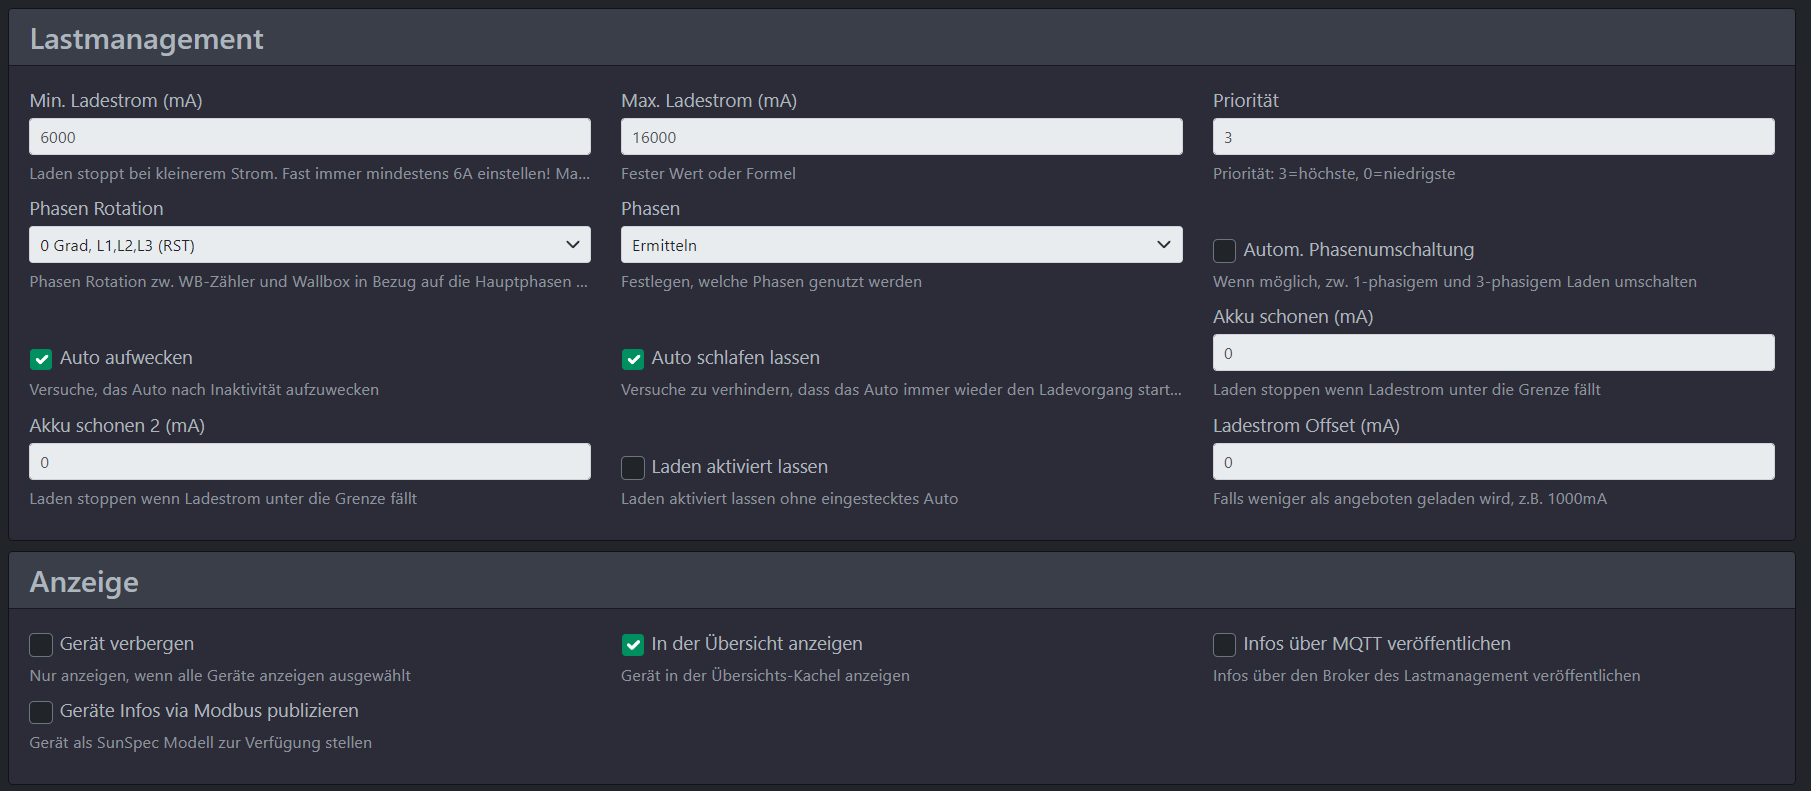Select the Priorität input box
This screenshot has width=1811, height=791.
(x=1493, y=137)
